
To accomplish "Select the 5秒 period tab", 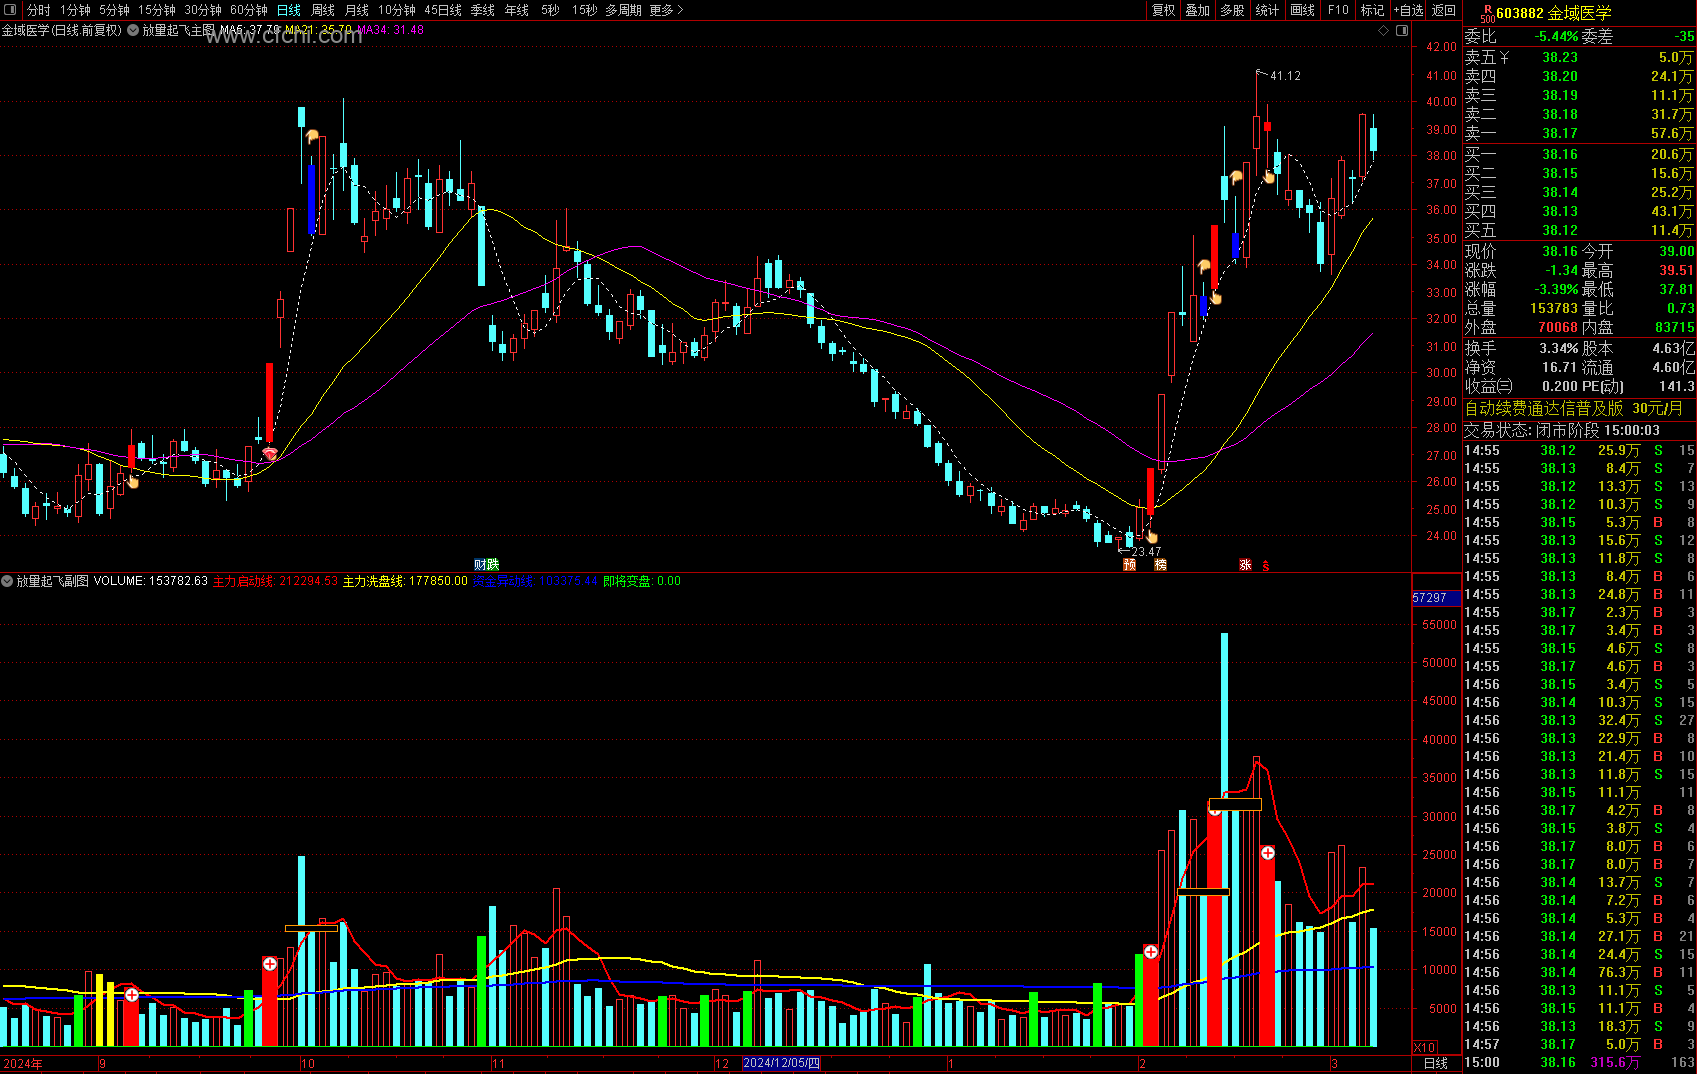I will tap(551, 10).
